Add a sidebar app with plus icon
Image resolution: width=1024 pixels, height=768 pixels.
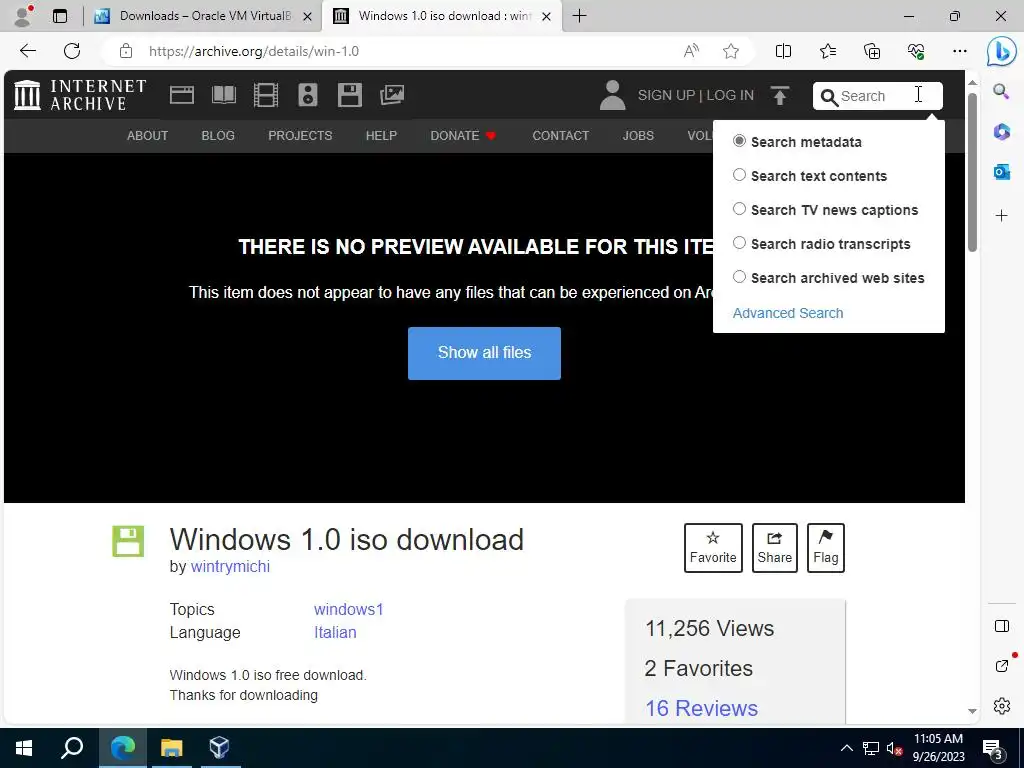point(1001,216)
